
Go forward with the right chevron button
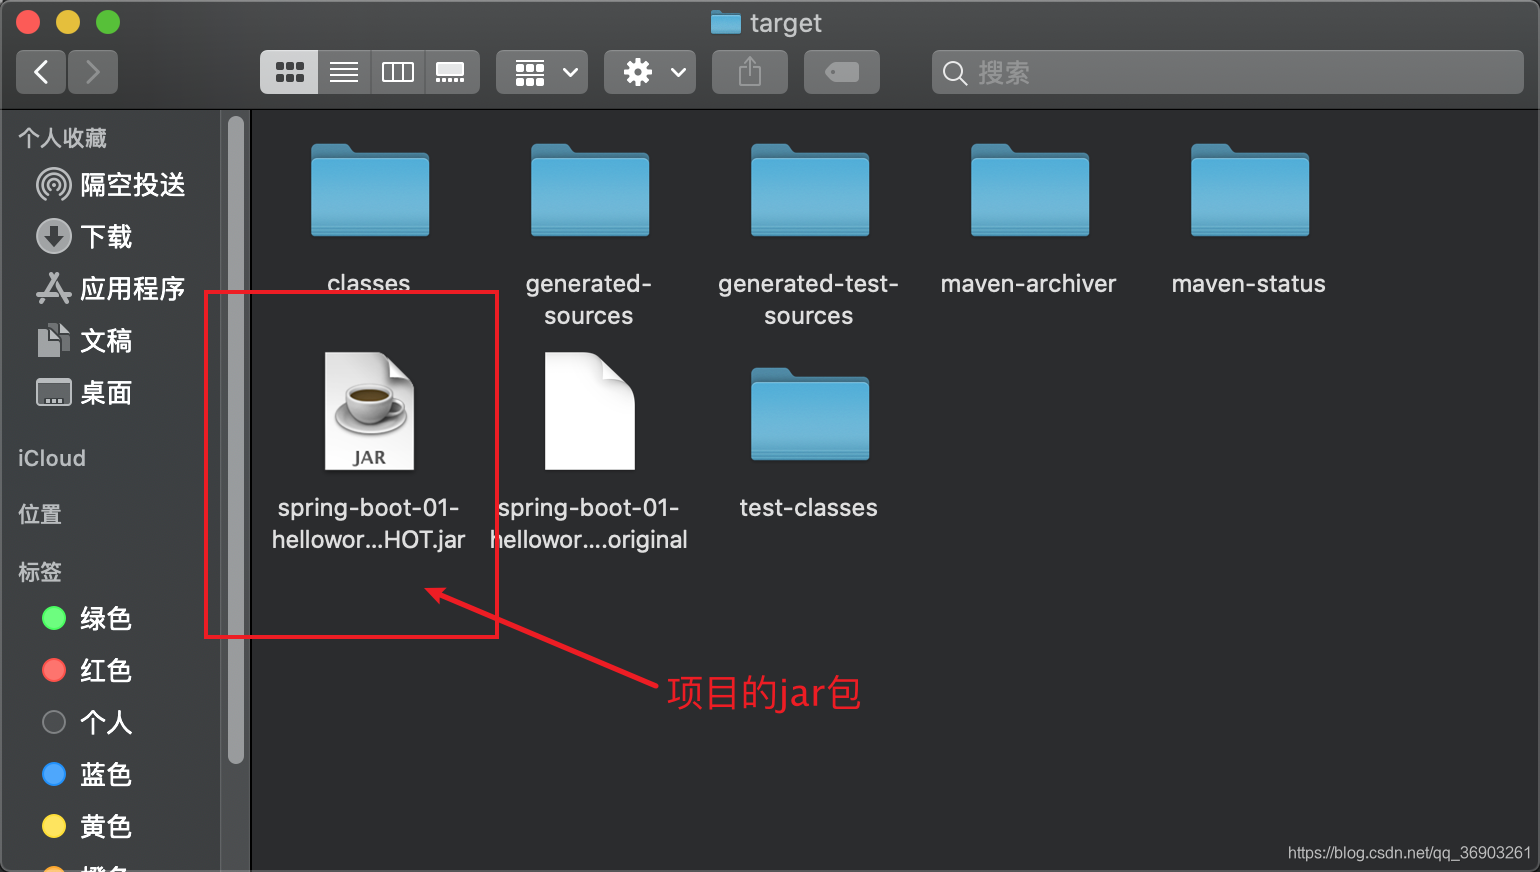tap(93, 72)
